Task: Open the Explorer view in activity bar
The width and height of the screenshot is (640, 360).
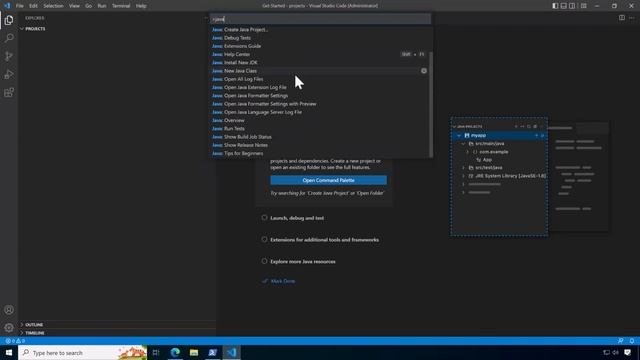Action: [x=9, y=20]
